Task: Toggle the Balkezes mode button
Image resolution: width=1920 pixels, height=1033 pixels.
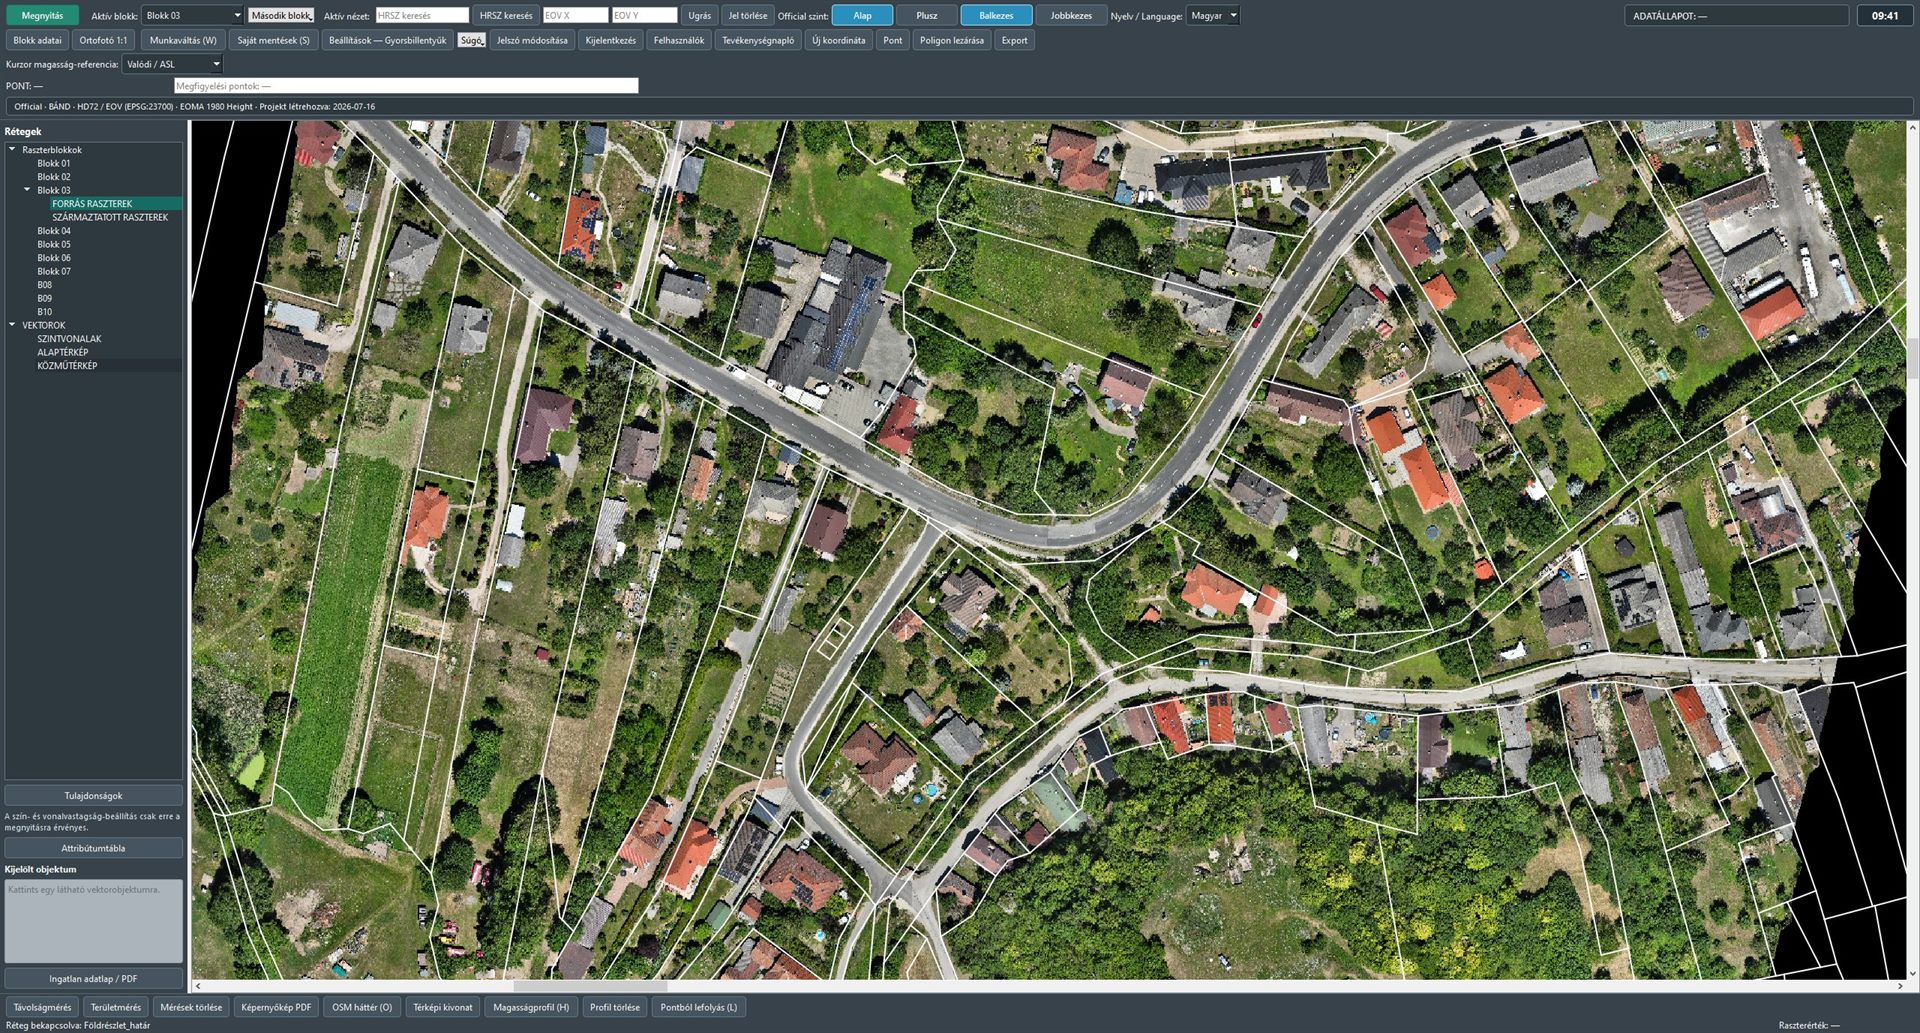Action: point(996,16)
